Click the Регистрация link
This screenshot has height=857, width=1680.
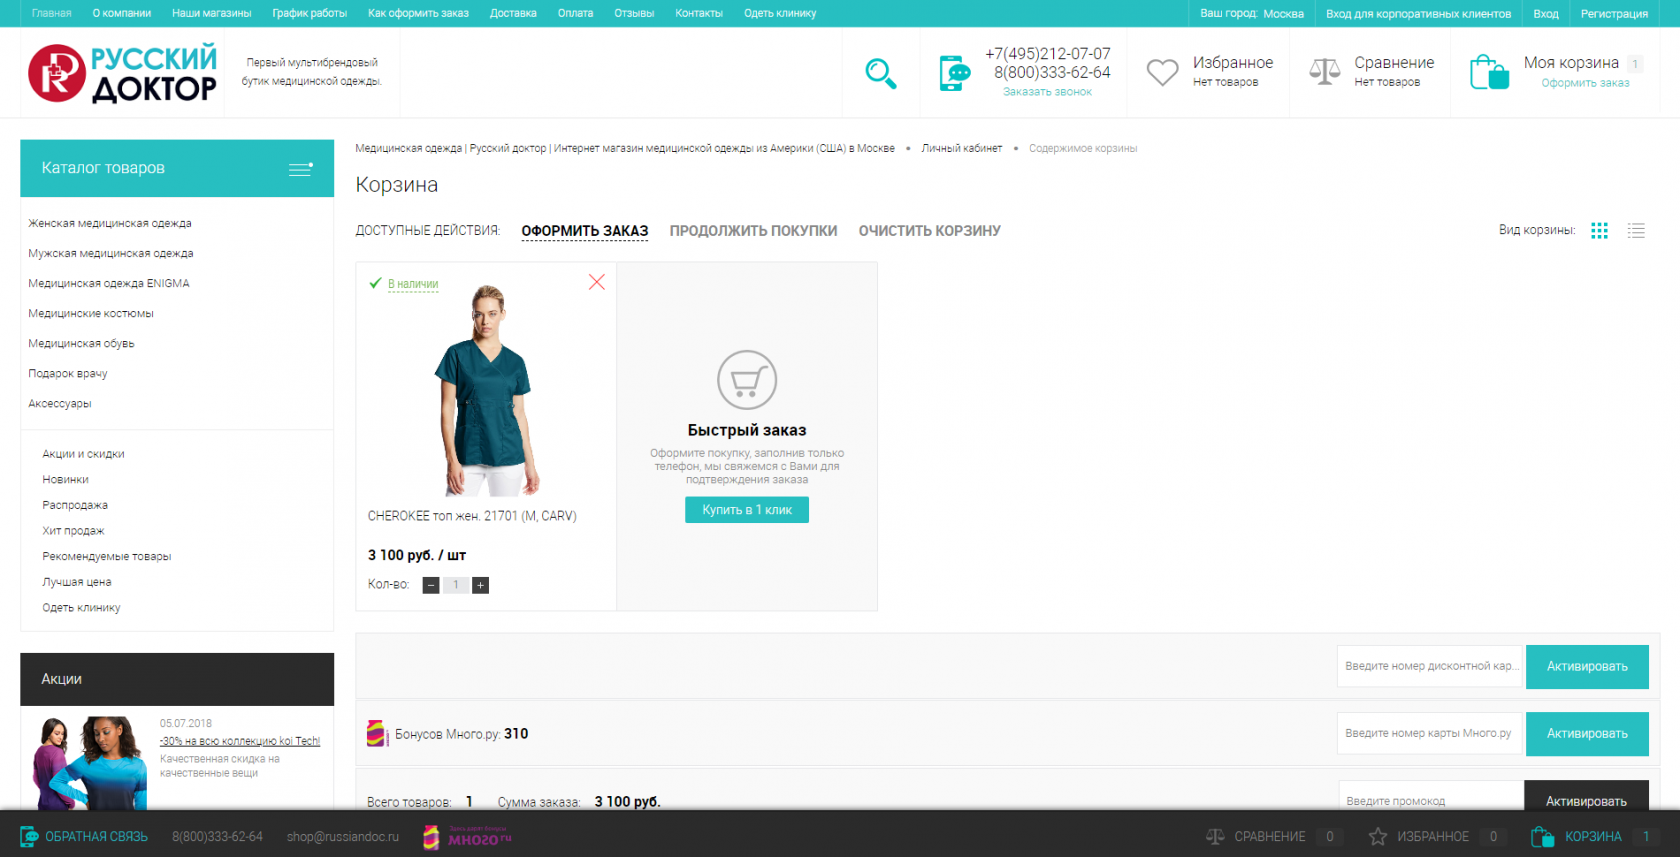point(1614,14)
